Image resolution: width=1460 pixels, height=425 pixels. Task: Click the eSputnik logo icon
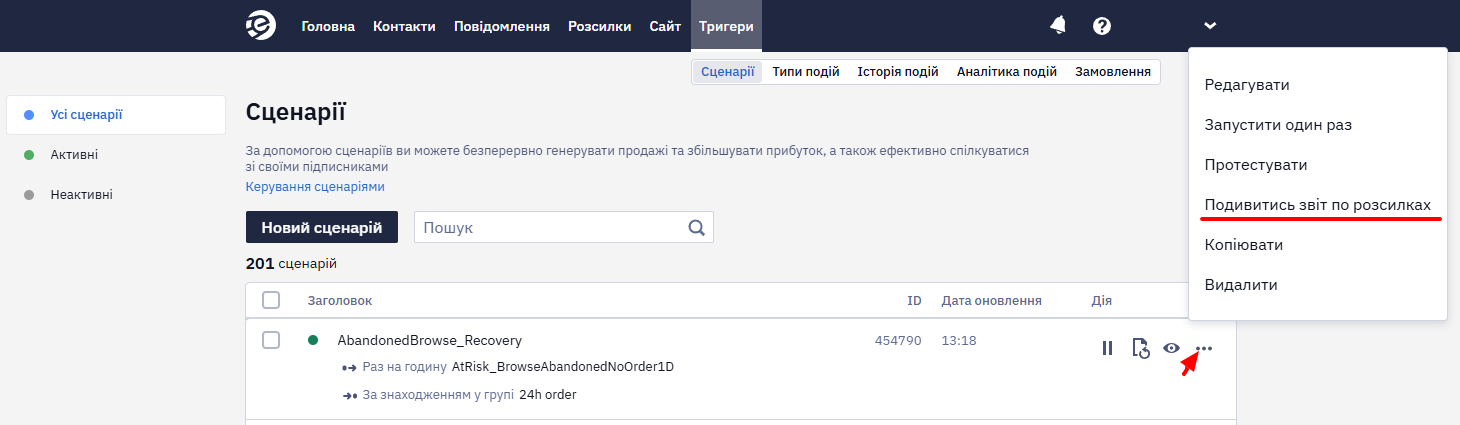(x=261, y=26)
